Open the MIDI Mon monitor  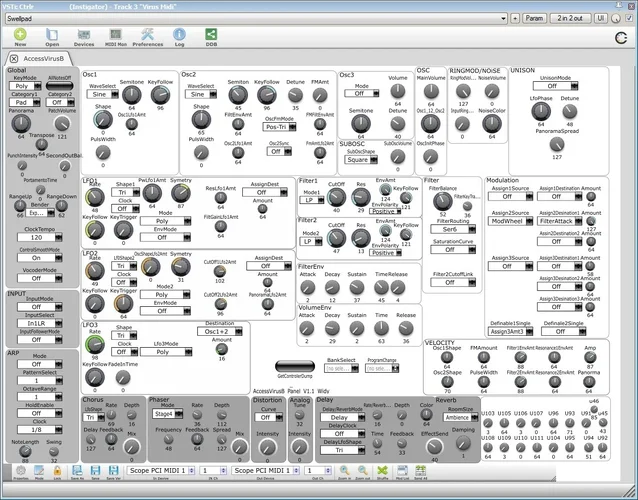[x=115, y=37]
